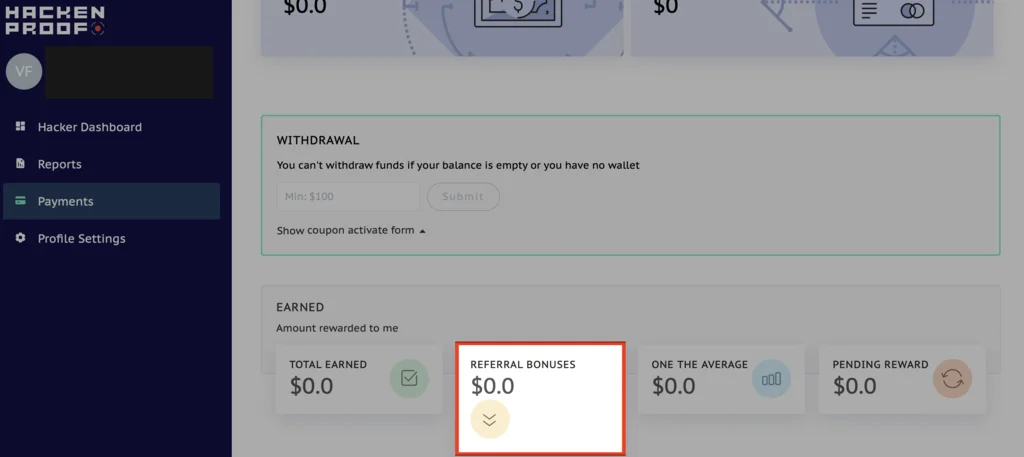Open the VF user avatar
The width and height of the screenshot is (1024, 457).
point(24,71)
